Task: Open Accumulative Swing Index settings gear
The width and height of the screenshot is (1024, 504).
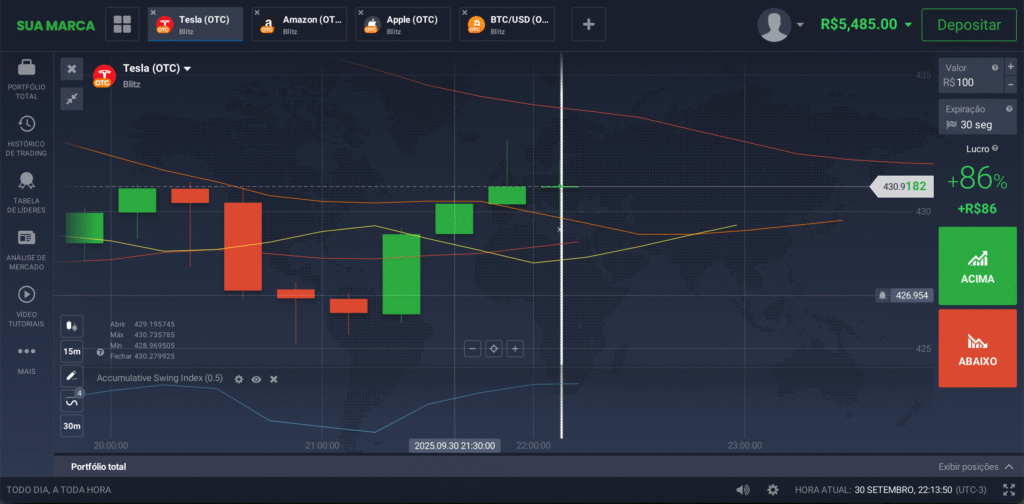Action: (238, 379)
